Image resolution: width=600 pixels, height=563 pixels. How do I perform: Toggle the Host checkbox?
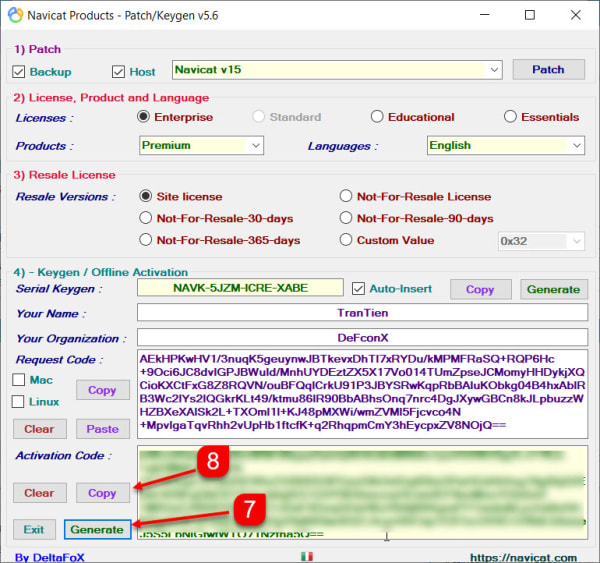tap(118, 72)
